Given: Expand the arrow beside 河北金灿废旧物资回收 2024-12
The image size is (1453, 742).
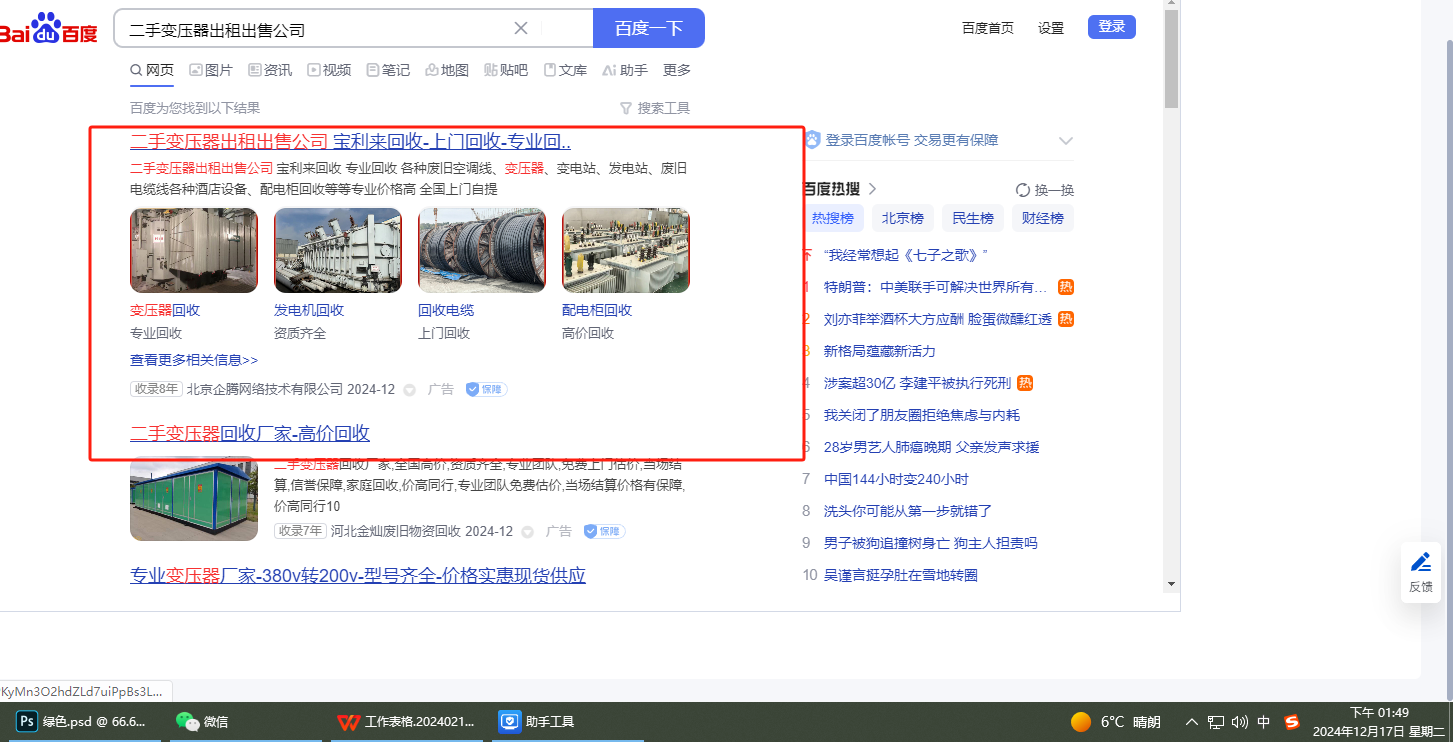Looking at the screenshot, I should (527, 532).
